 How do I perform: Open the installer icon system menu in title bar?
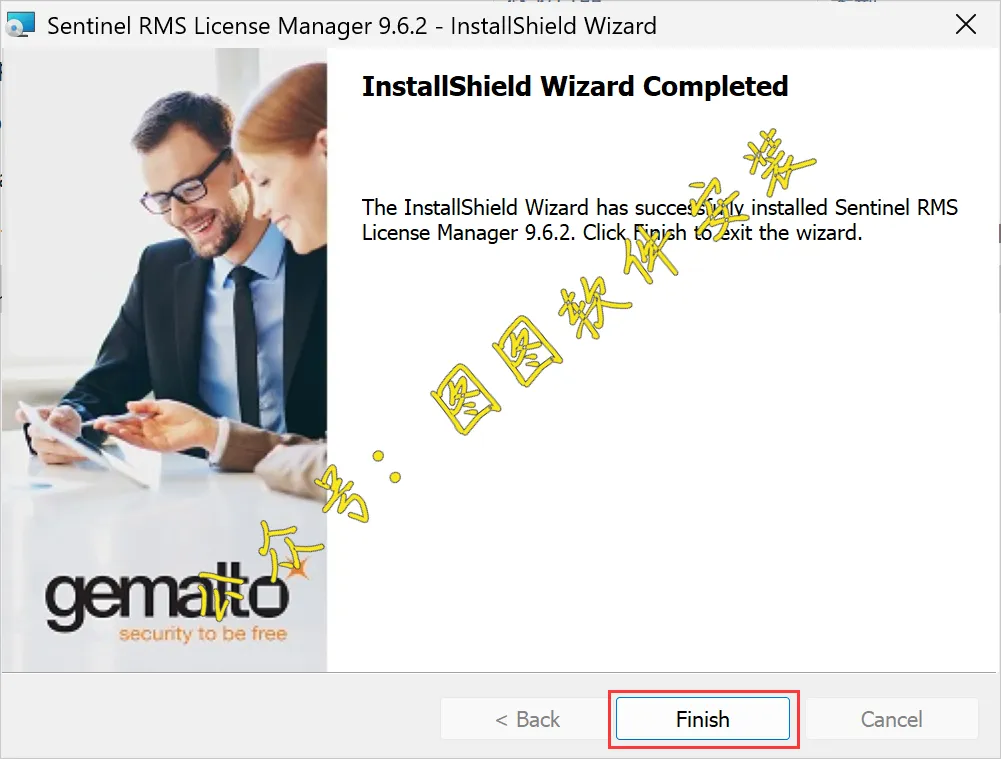tap(19, 25)
